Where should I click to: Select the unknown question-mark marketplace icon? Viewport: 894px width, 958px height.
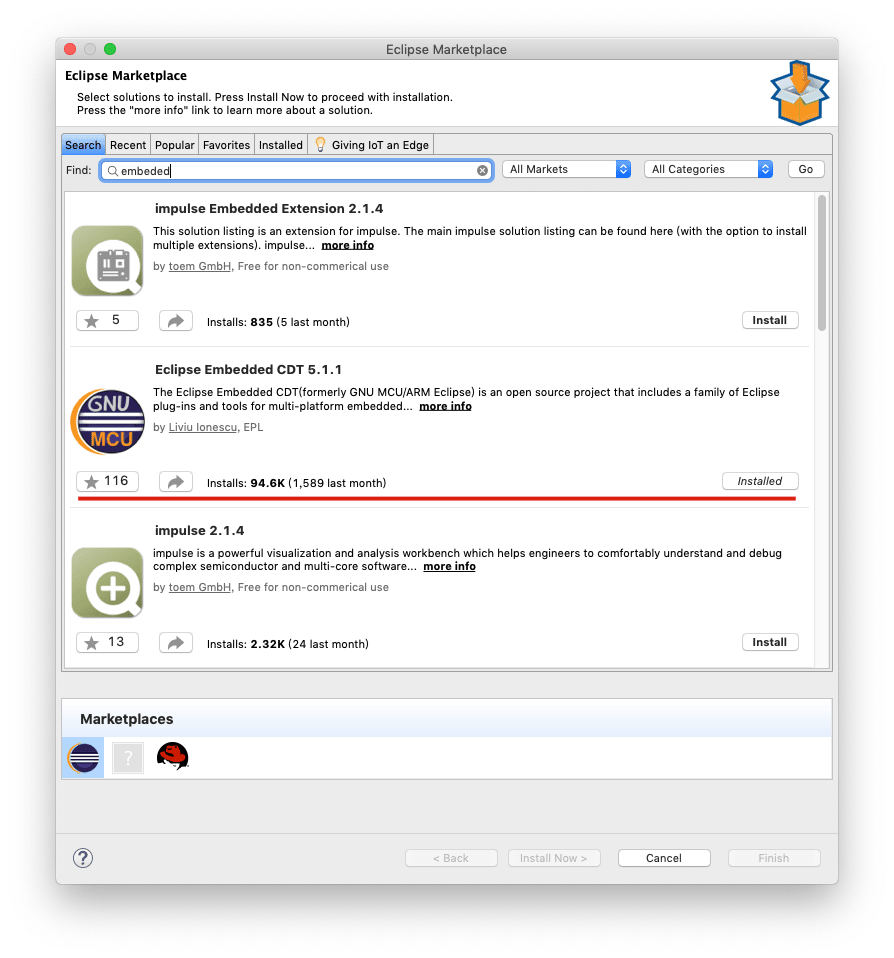click(128, 758)
